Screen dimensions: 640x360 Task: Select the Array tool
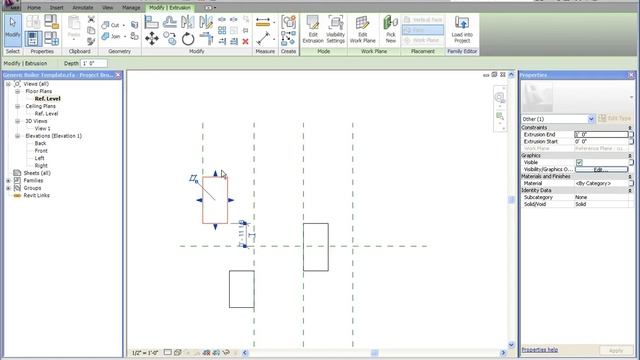click(x=222, y=30)
